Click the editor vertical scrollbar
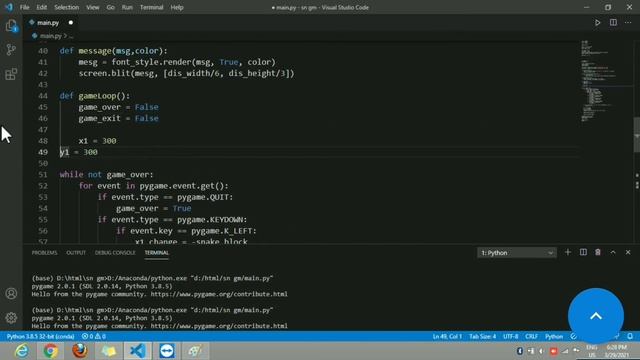640x360 pixels. coord(636,135)
